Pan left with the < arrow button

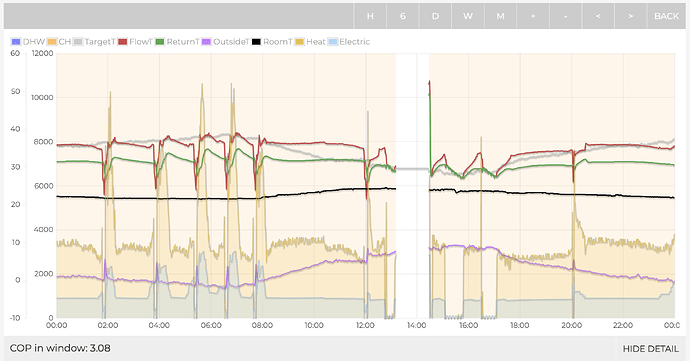pos(598,16)
